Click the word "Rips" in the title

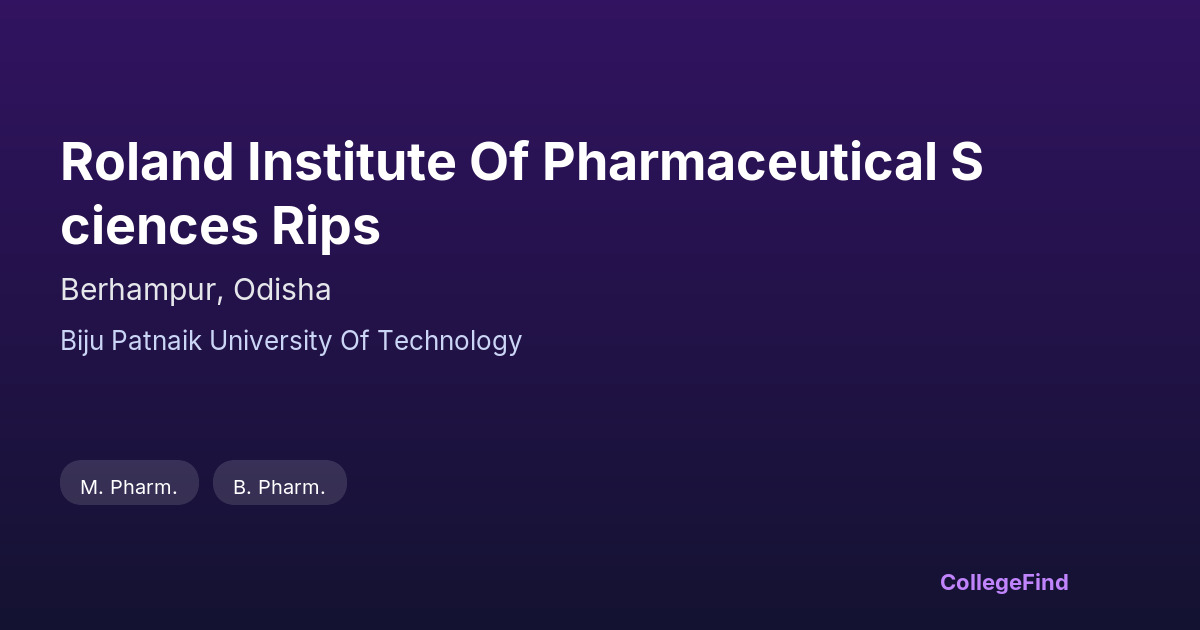click(326, 226)
